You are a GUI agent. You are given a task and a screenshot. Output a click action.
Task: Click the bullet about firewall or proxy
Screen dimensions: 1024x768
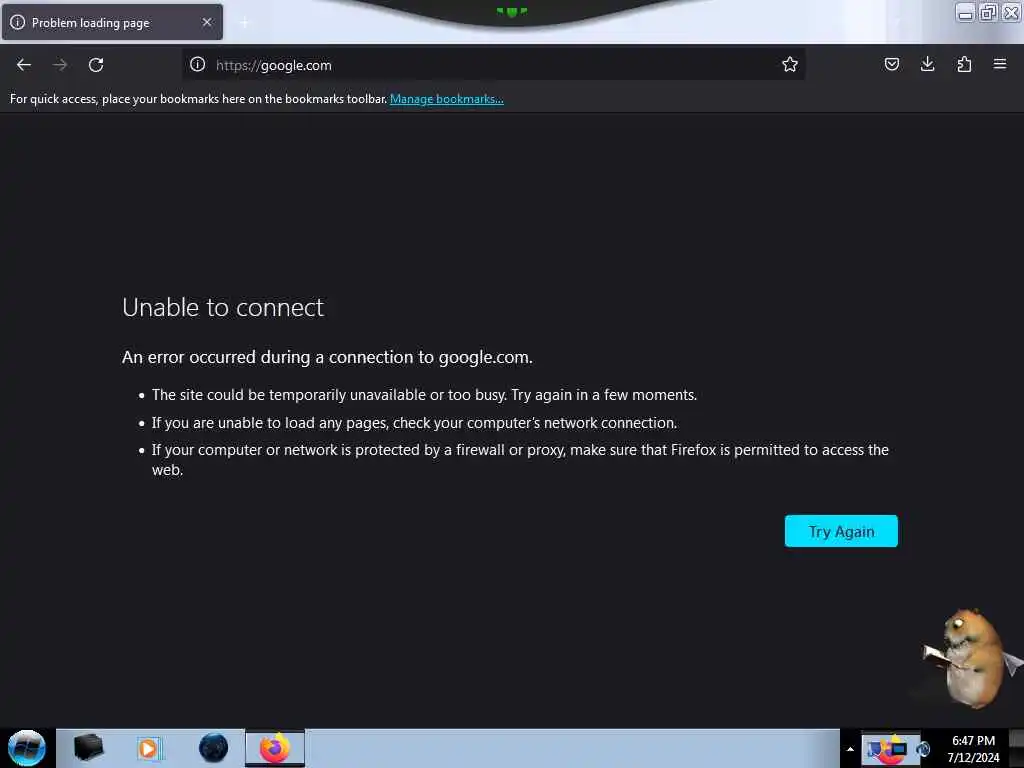[520, 460]
